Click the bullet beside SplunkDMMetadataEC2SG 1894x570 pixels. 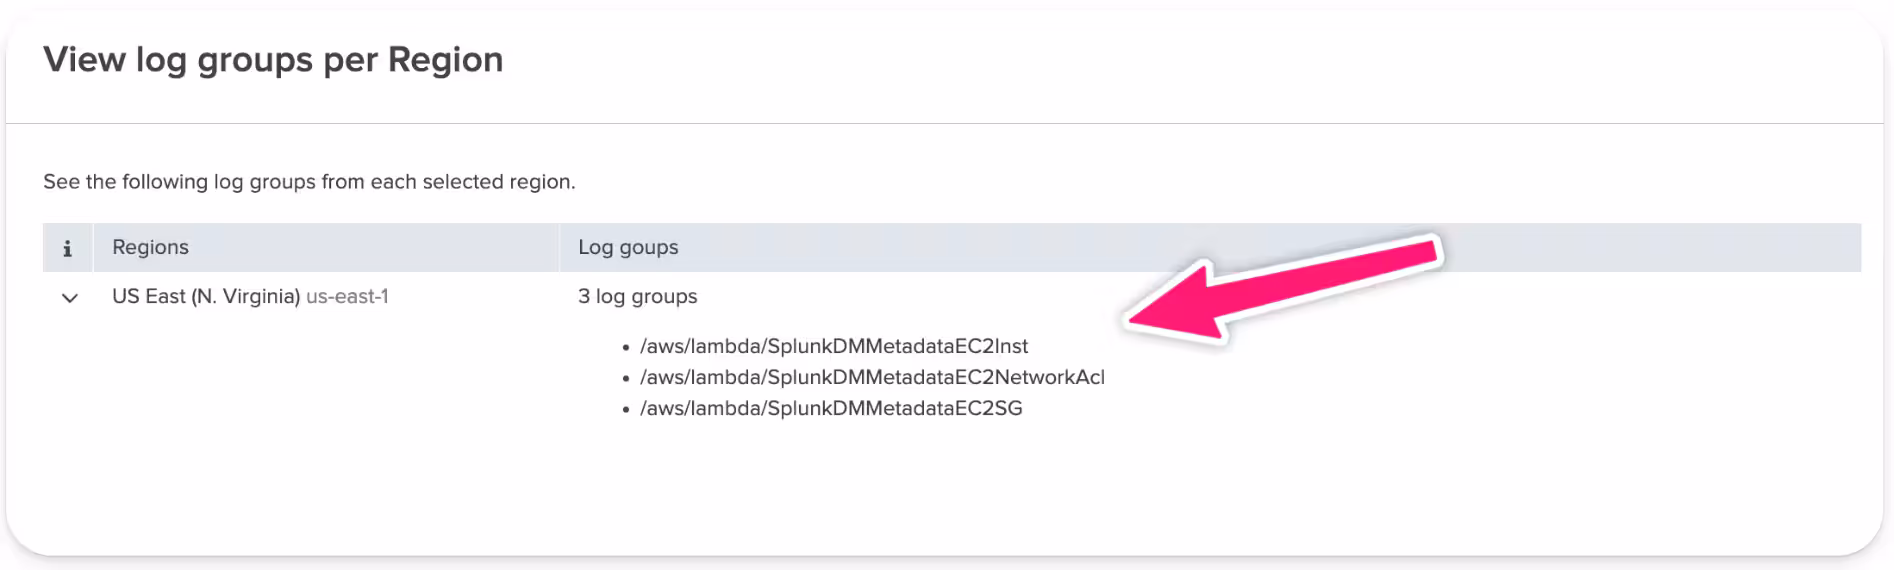click(x=626, y=410)
